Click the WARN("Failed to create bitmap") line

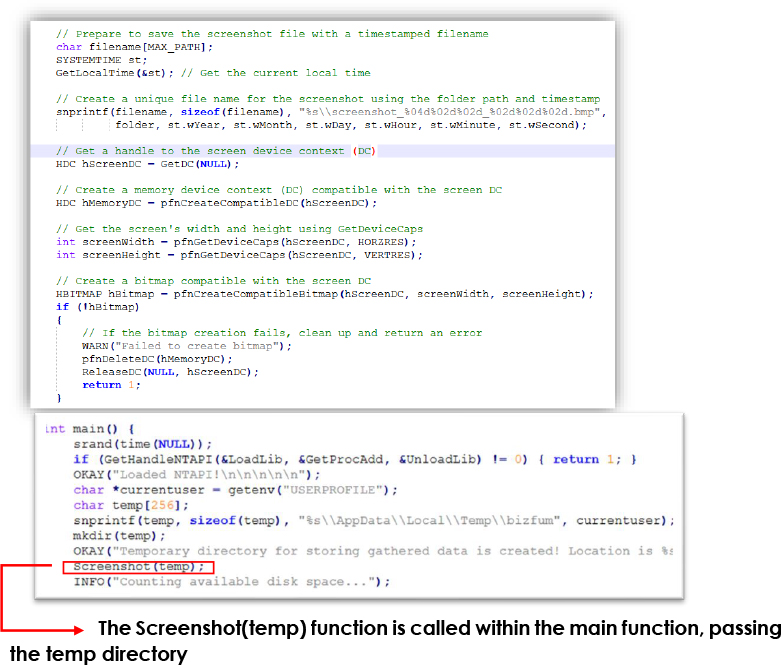[187, 346]
